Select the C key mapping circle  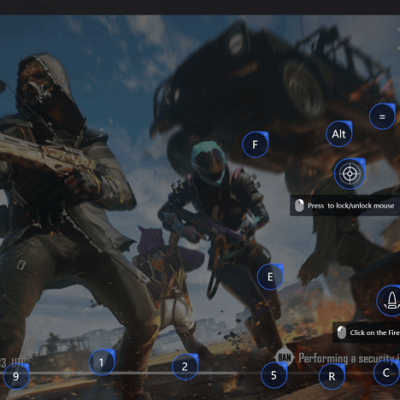coord(386,373)
